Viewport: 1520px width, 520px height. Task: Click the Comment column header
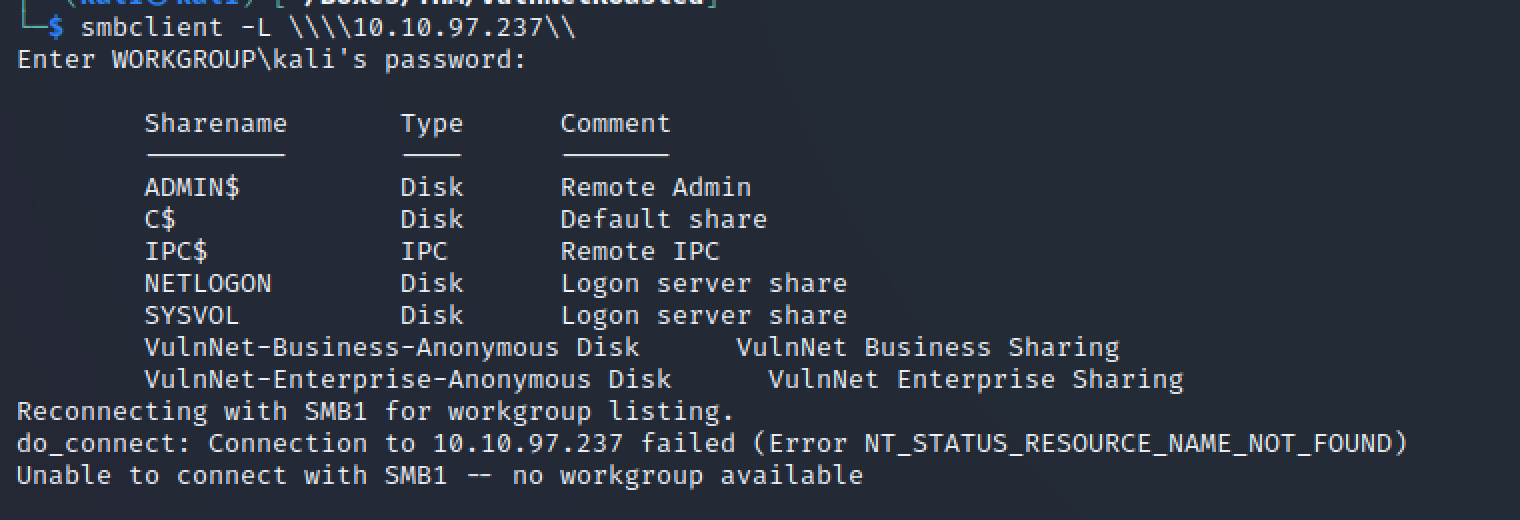[616, 123]
